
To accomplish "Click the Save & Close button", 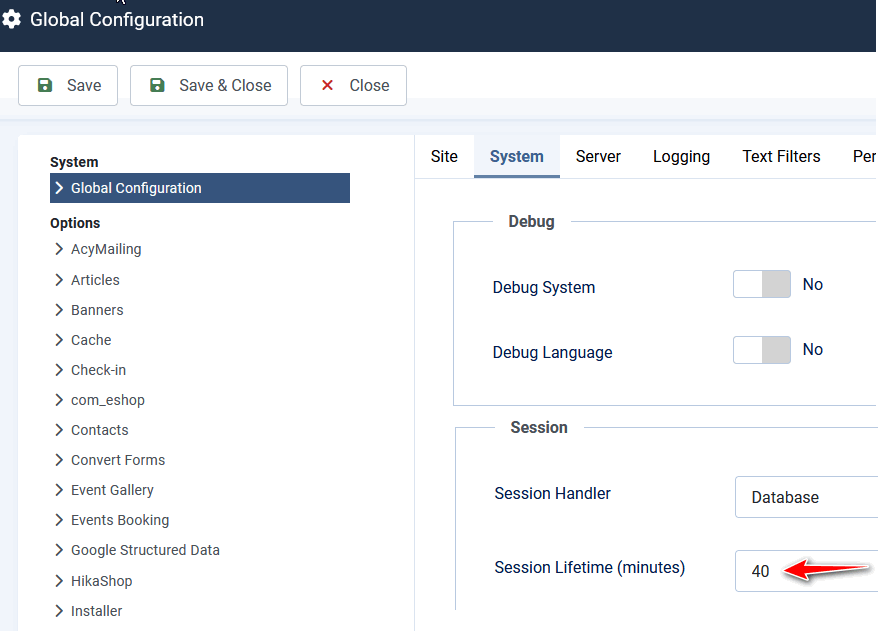I will click(x=209, y=85).
